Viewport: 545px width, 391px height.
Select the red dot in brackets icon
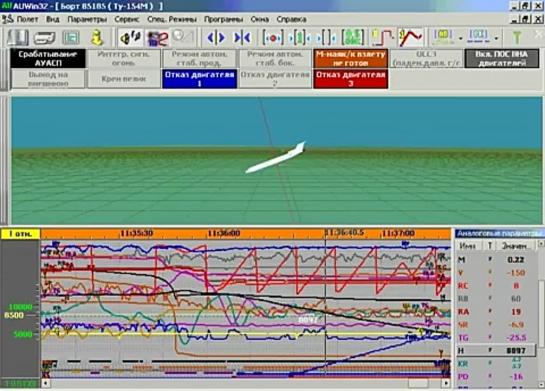273,38
